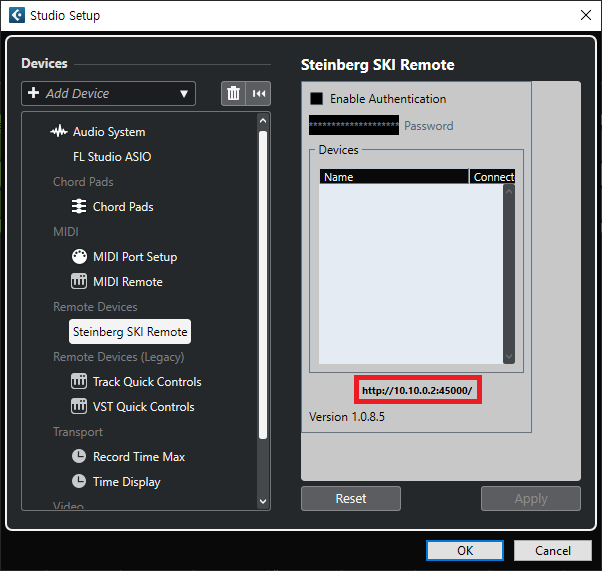Close the Studio Setup dialog
Viewport: 602px width, 571px height.
click(x=586, y=15)
